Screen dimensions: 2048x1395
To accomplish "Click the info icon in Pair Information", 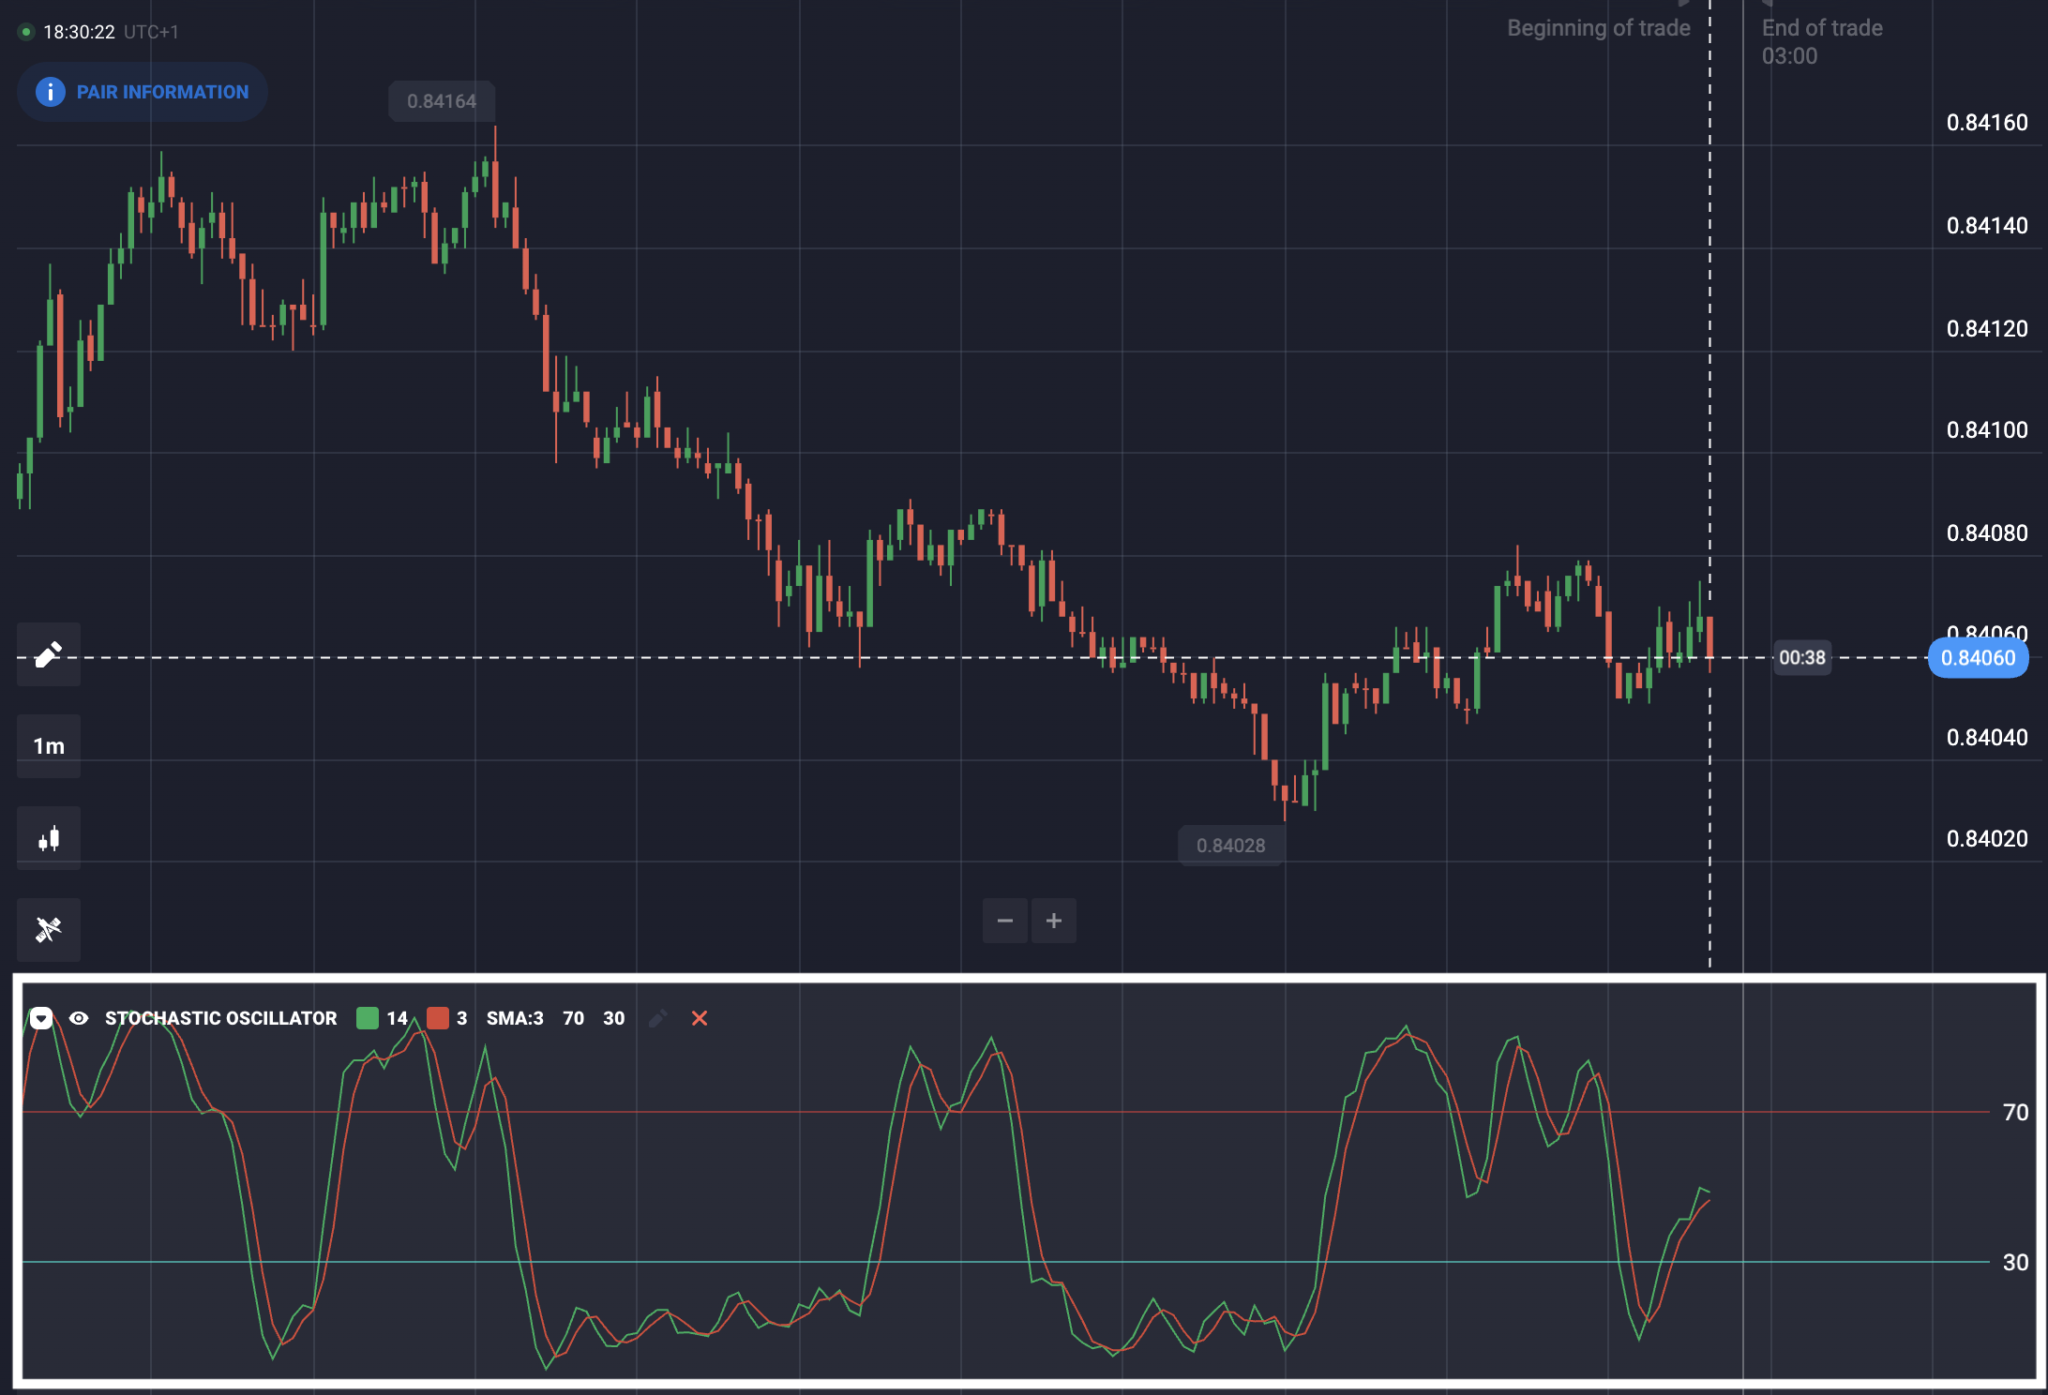I will pyautogui.click(x=50, y=92).
